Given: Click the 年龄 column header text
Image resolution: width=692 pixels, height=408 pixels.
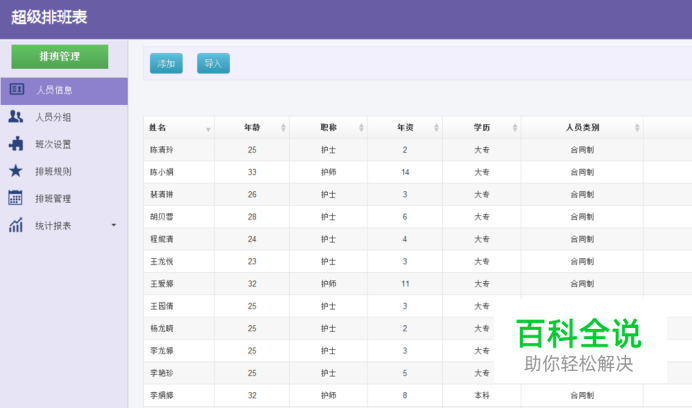Looking at the screenshot, I should (x=252, y=128).
